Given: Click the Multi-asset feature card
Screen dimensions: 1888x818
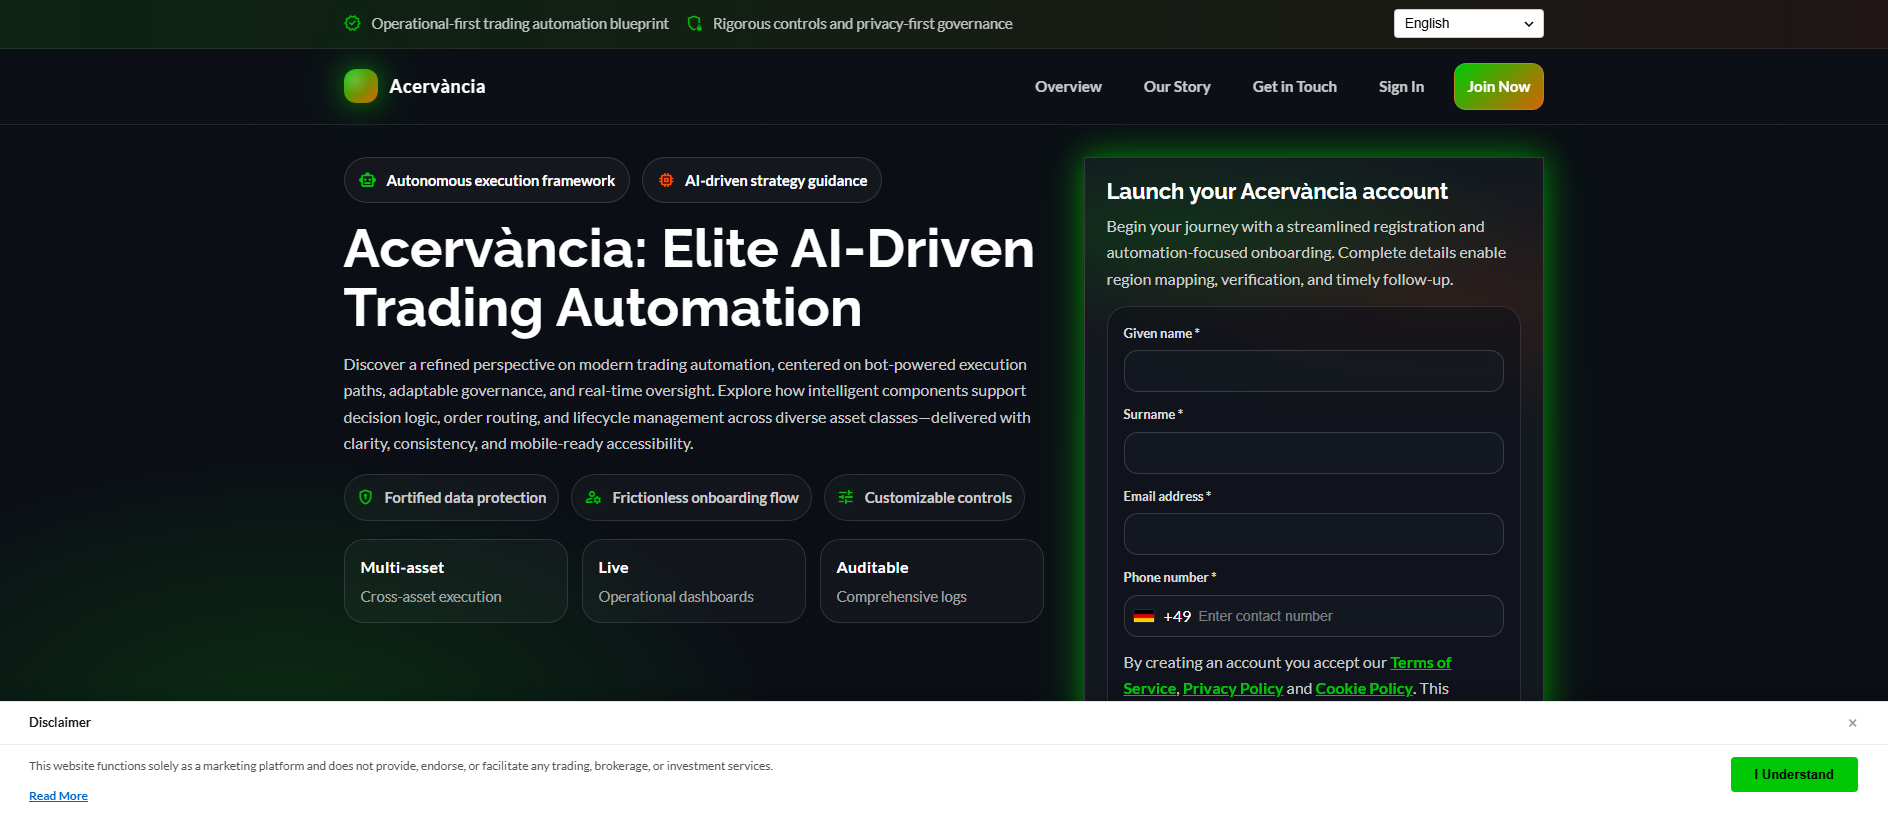Looking at the screenshot, I should (456, 581).
